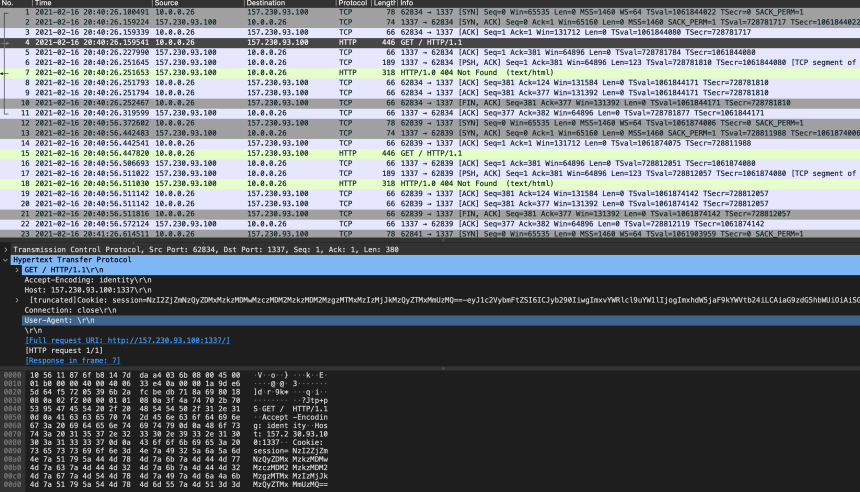
Task: Select hex dump row offset 00d0
Action: point(165,484)
